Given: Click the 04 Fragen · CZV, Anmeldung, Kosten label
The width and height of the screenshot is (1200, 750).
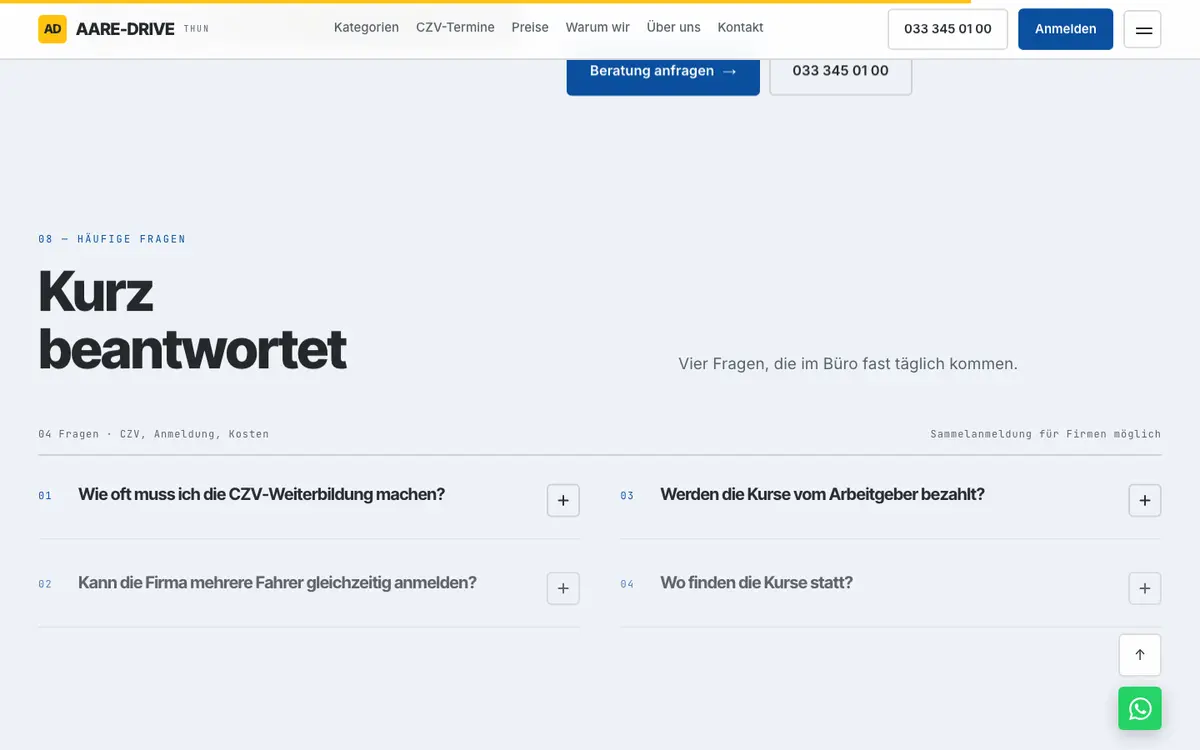Looking at the screenshot, I should (x=153, y=434).
